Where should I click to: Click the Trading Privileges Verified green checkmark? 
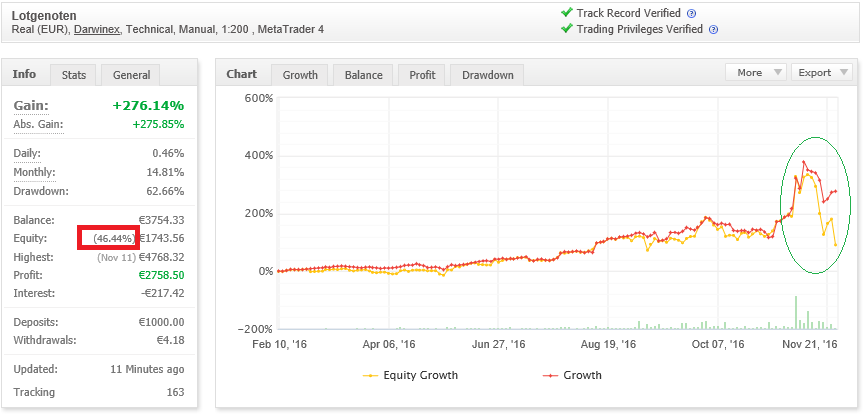point(568,29)
